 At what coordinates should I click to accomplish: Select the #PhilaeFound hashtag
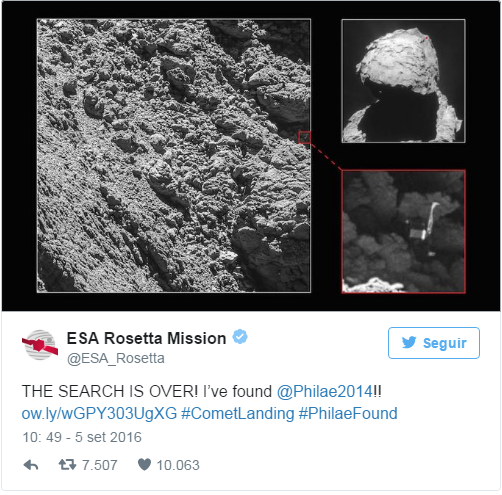coord(348,414)
